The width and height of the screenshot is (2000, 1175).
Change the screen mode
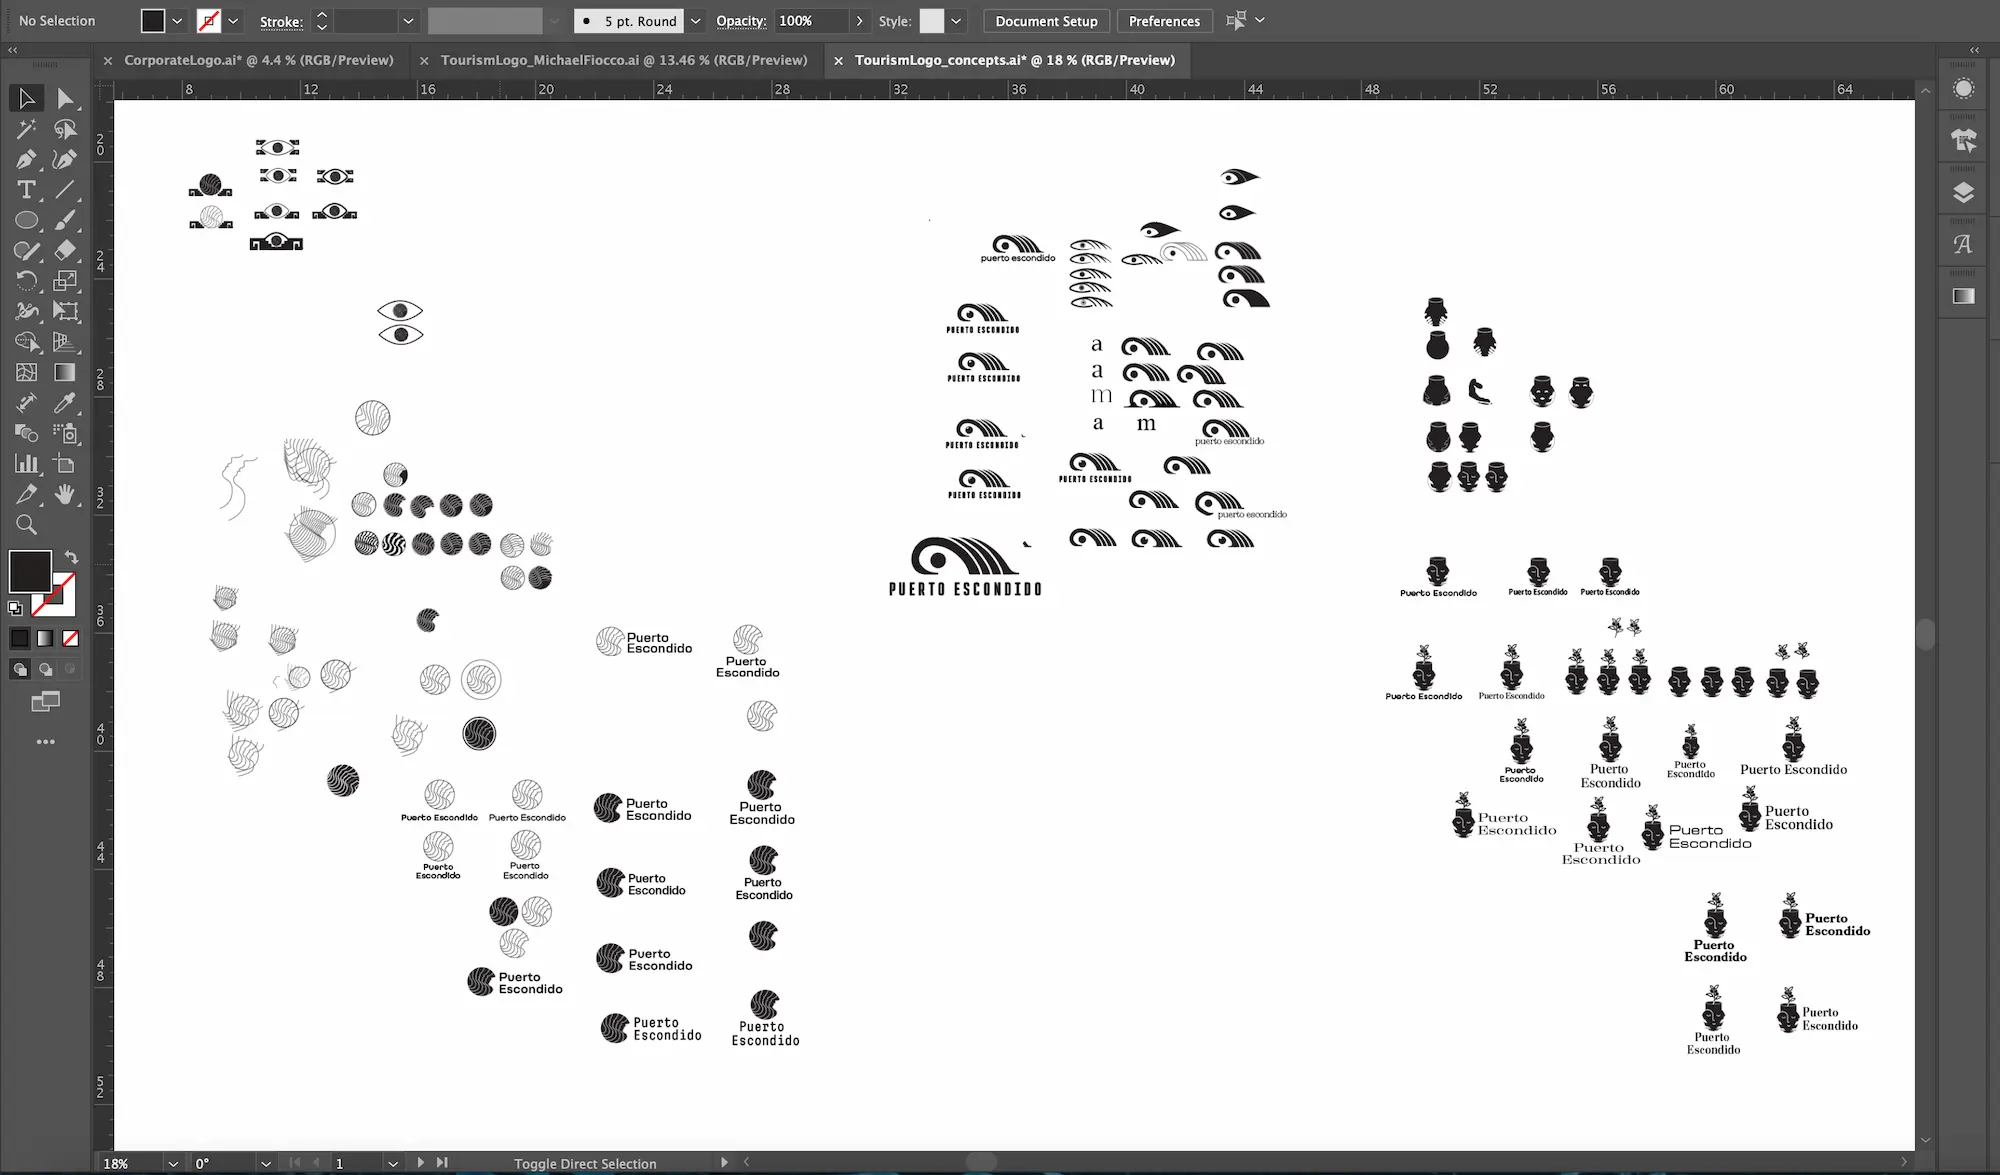pos(45,702)
